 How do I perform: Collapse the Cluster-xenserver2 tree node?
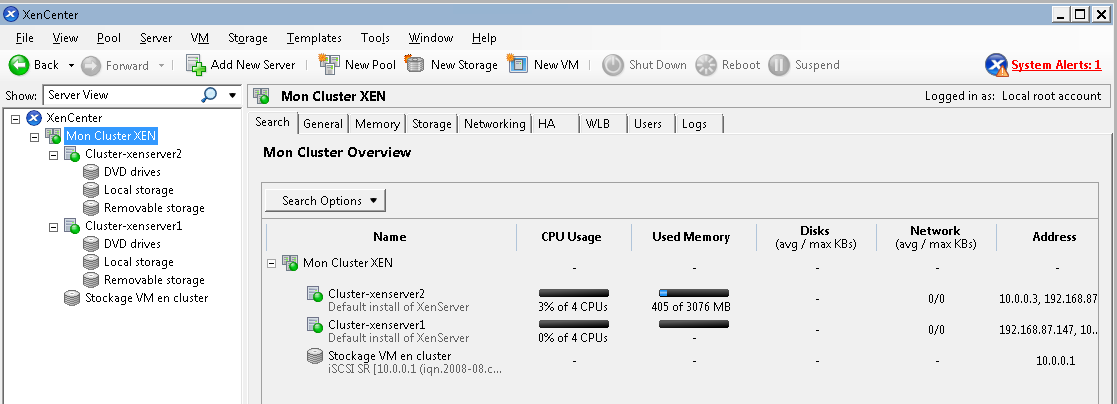click(x=53, y=155)
